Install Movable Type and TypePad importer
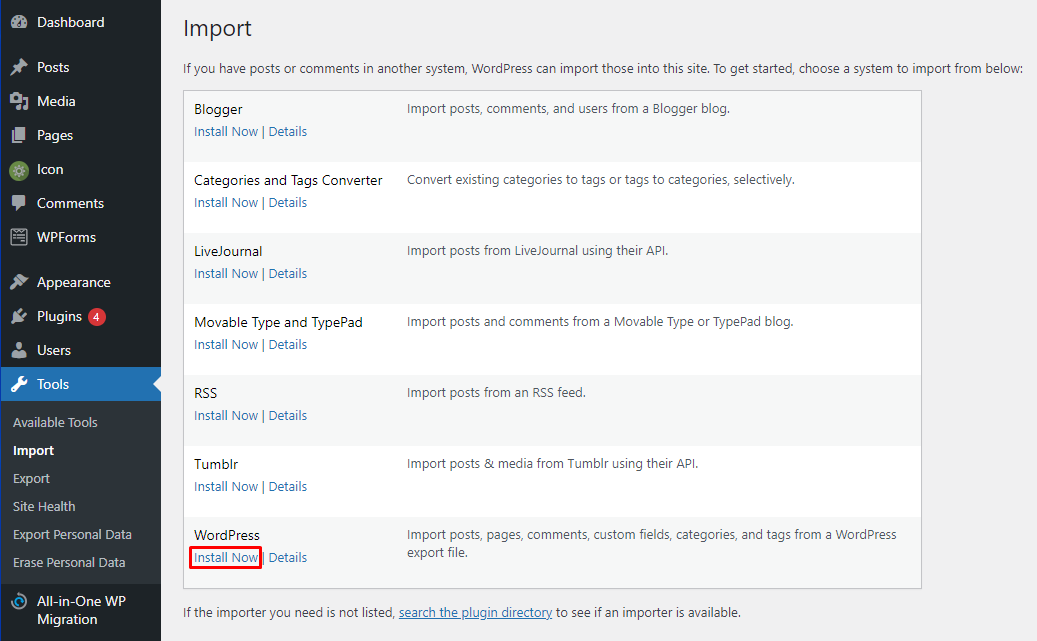The width and height of the screenshot is (1037, 641). [226, 345]
